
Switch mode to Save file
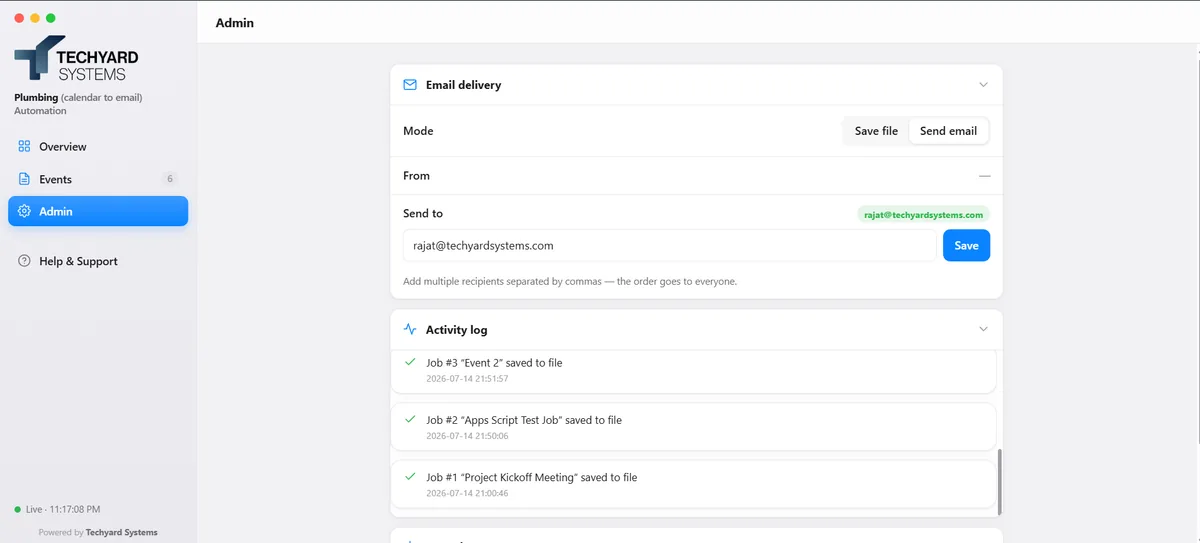[876, 131]
